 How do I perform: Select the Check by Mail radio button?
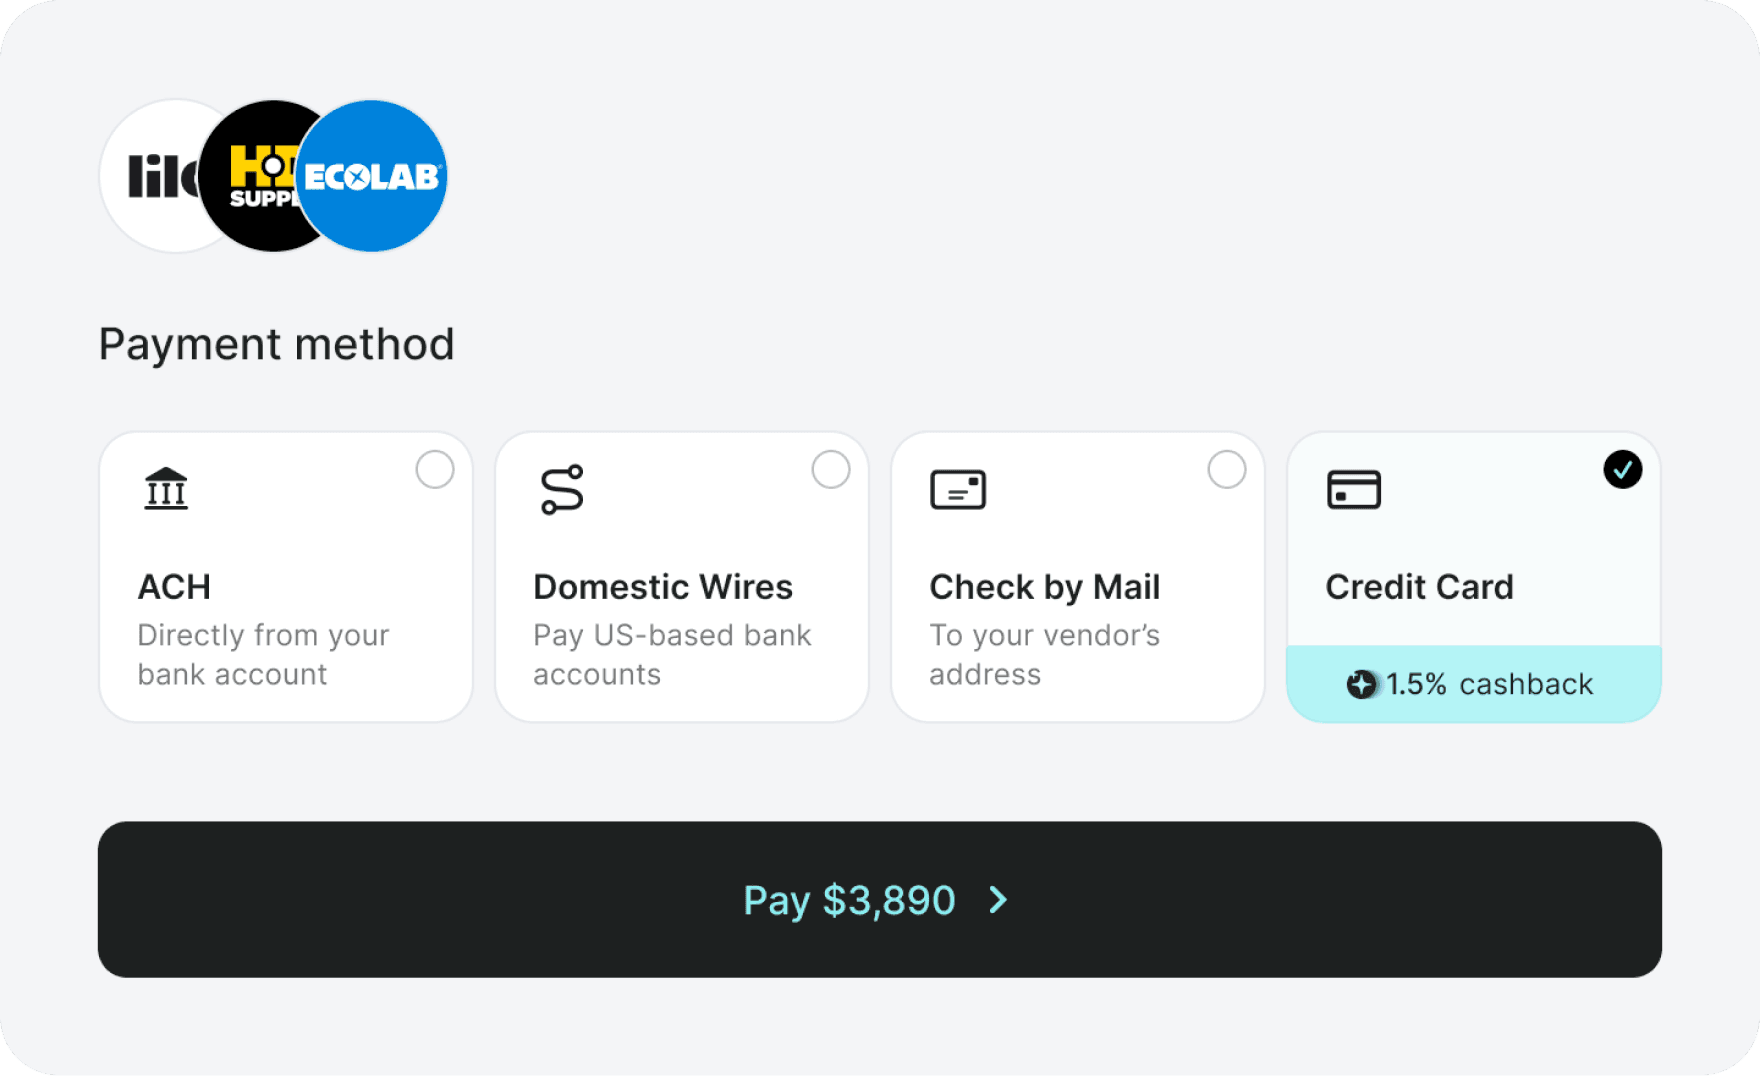tap(1227, 469)
